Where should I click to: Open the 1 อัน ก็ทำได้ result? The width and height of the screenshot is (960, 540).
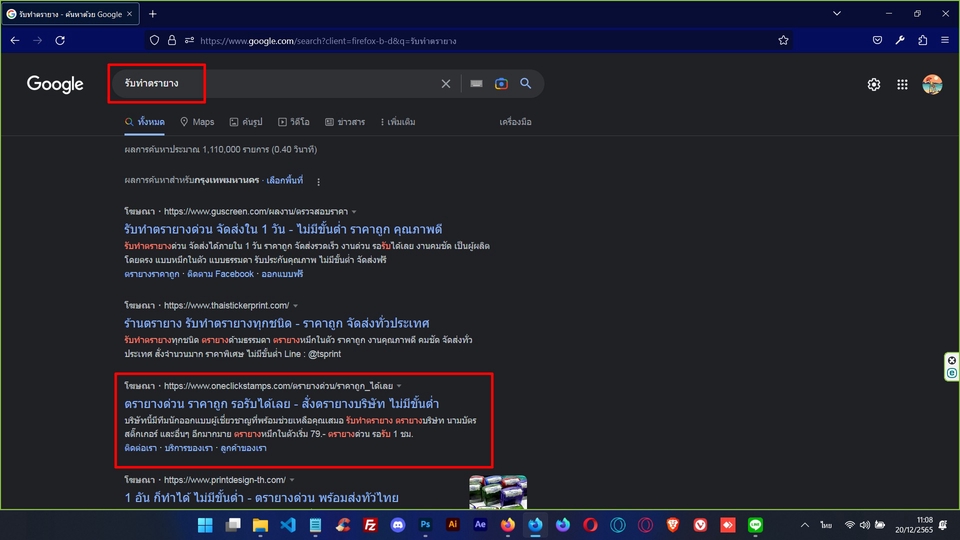point(261,498)
